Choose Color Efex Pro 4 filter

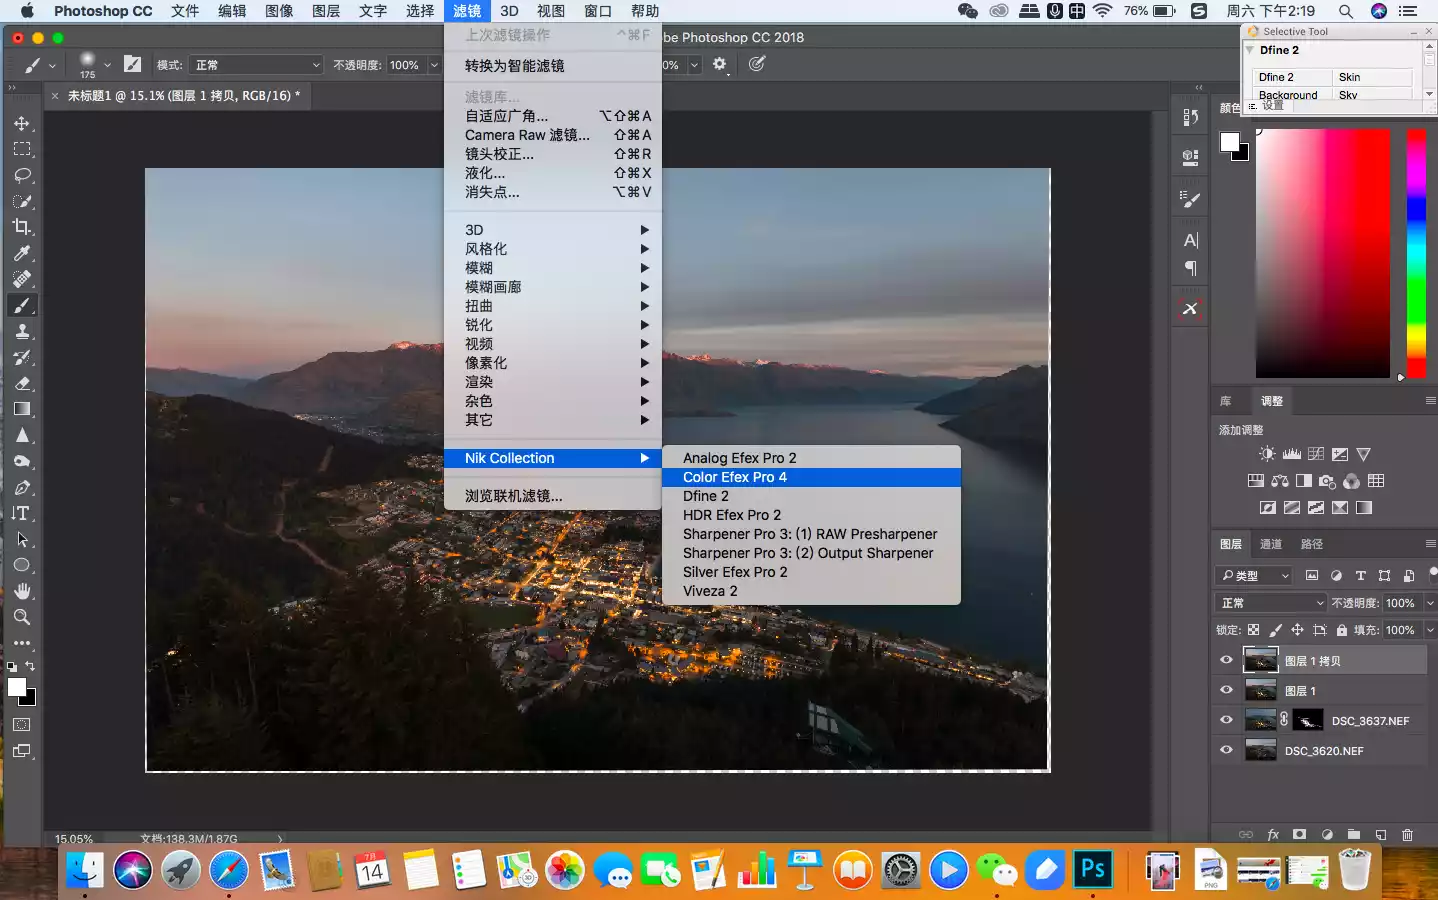tap(735, 477)
